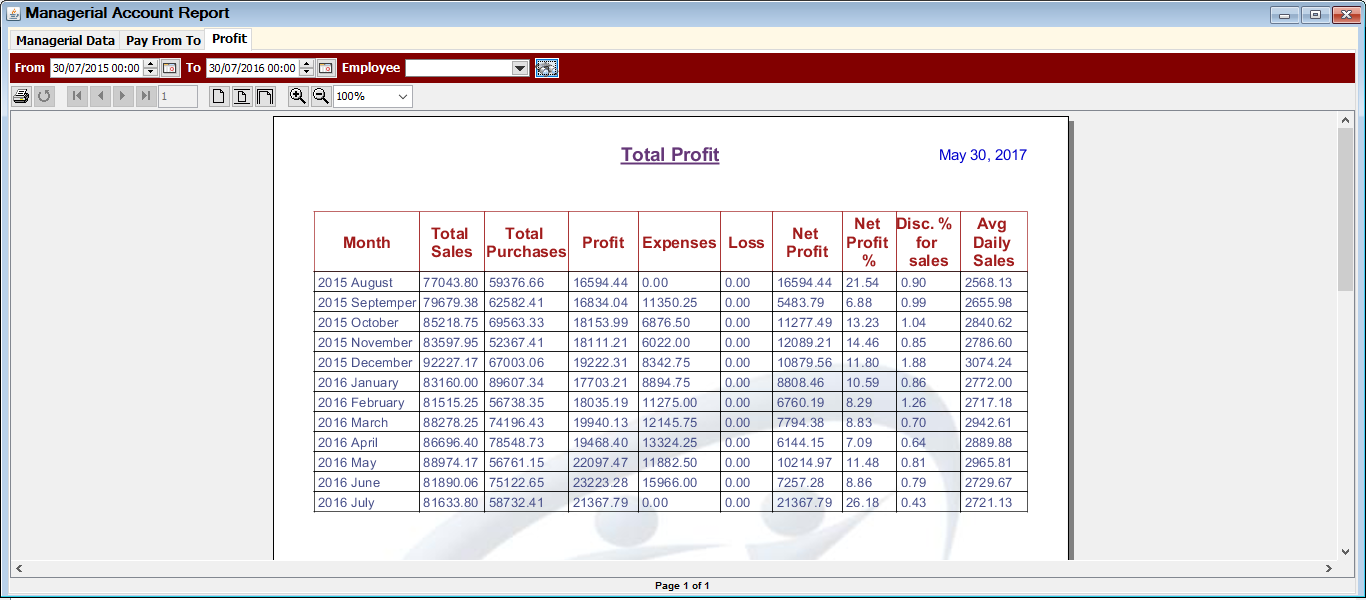Click net profit value 21367.79 in Net Profit column

804,503
